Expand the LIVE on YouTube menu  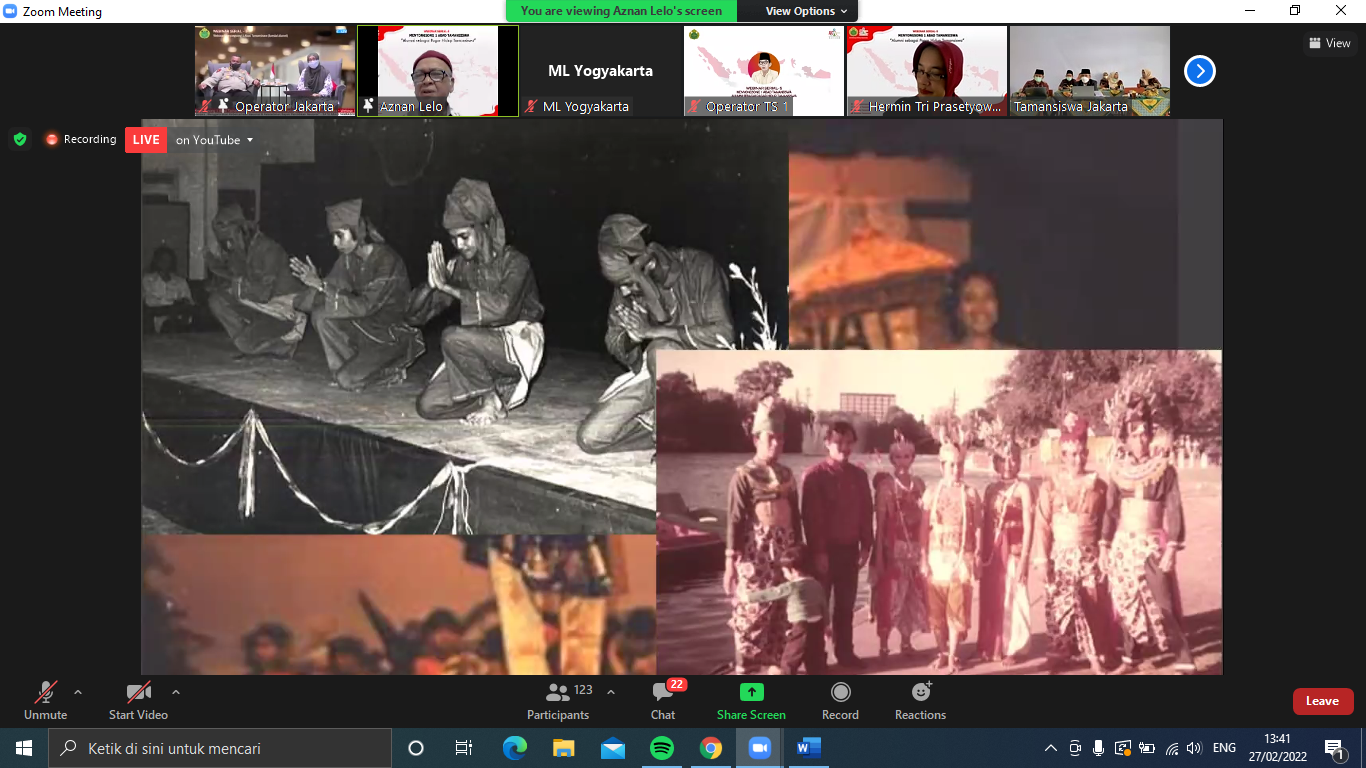(215, 140)
